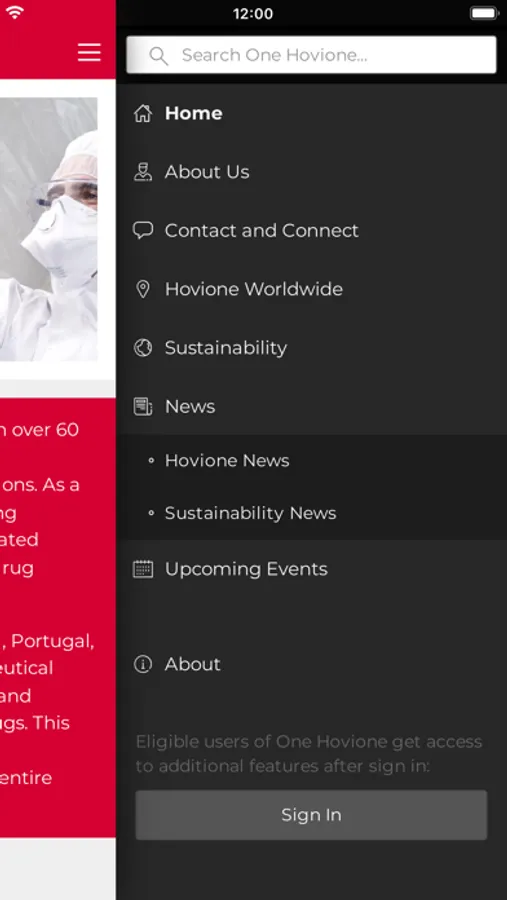Click the globe icon beside Sustainability
This screenshot has width=507, height=900.
[143, 348]
